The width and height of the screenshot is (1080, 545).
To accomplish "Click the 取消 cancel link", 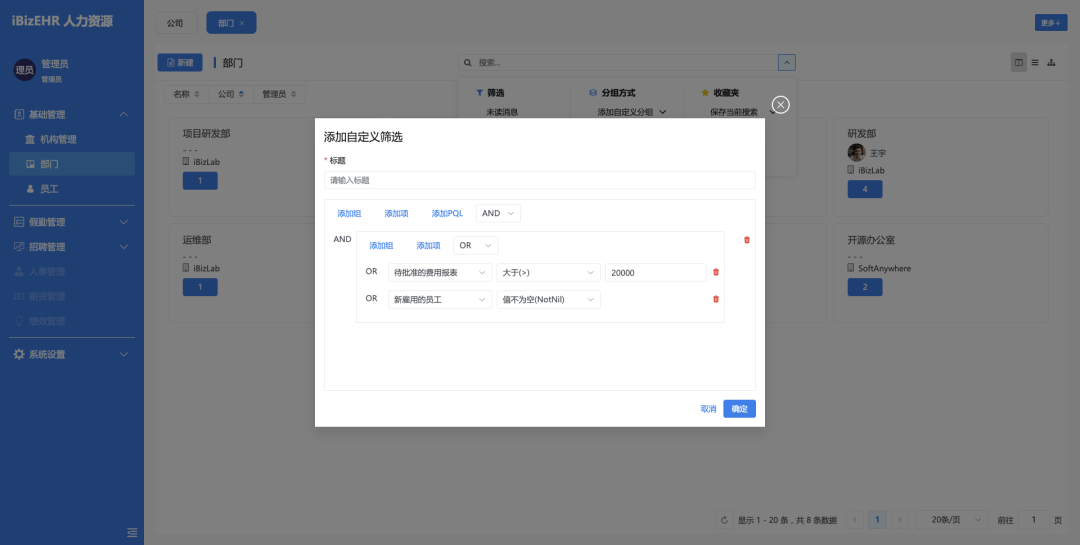I will point(708,409).
